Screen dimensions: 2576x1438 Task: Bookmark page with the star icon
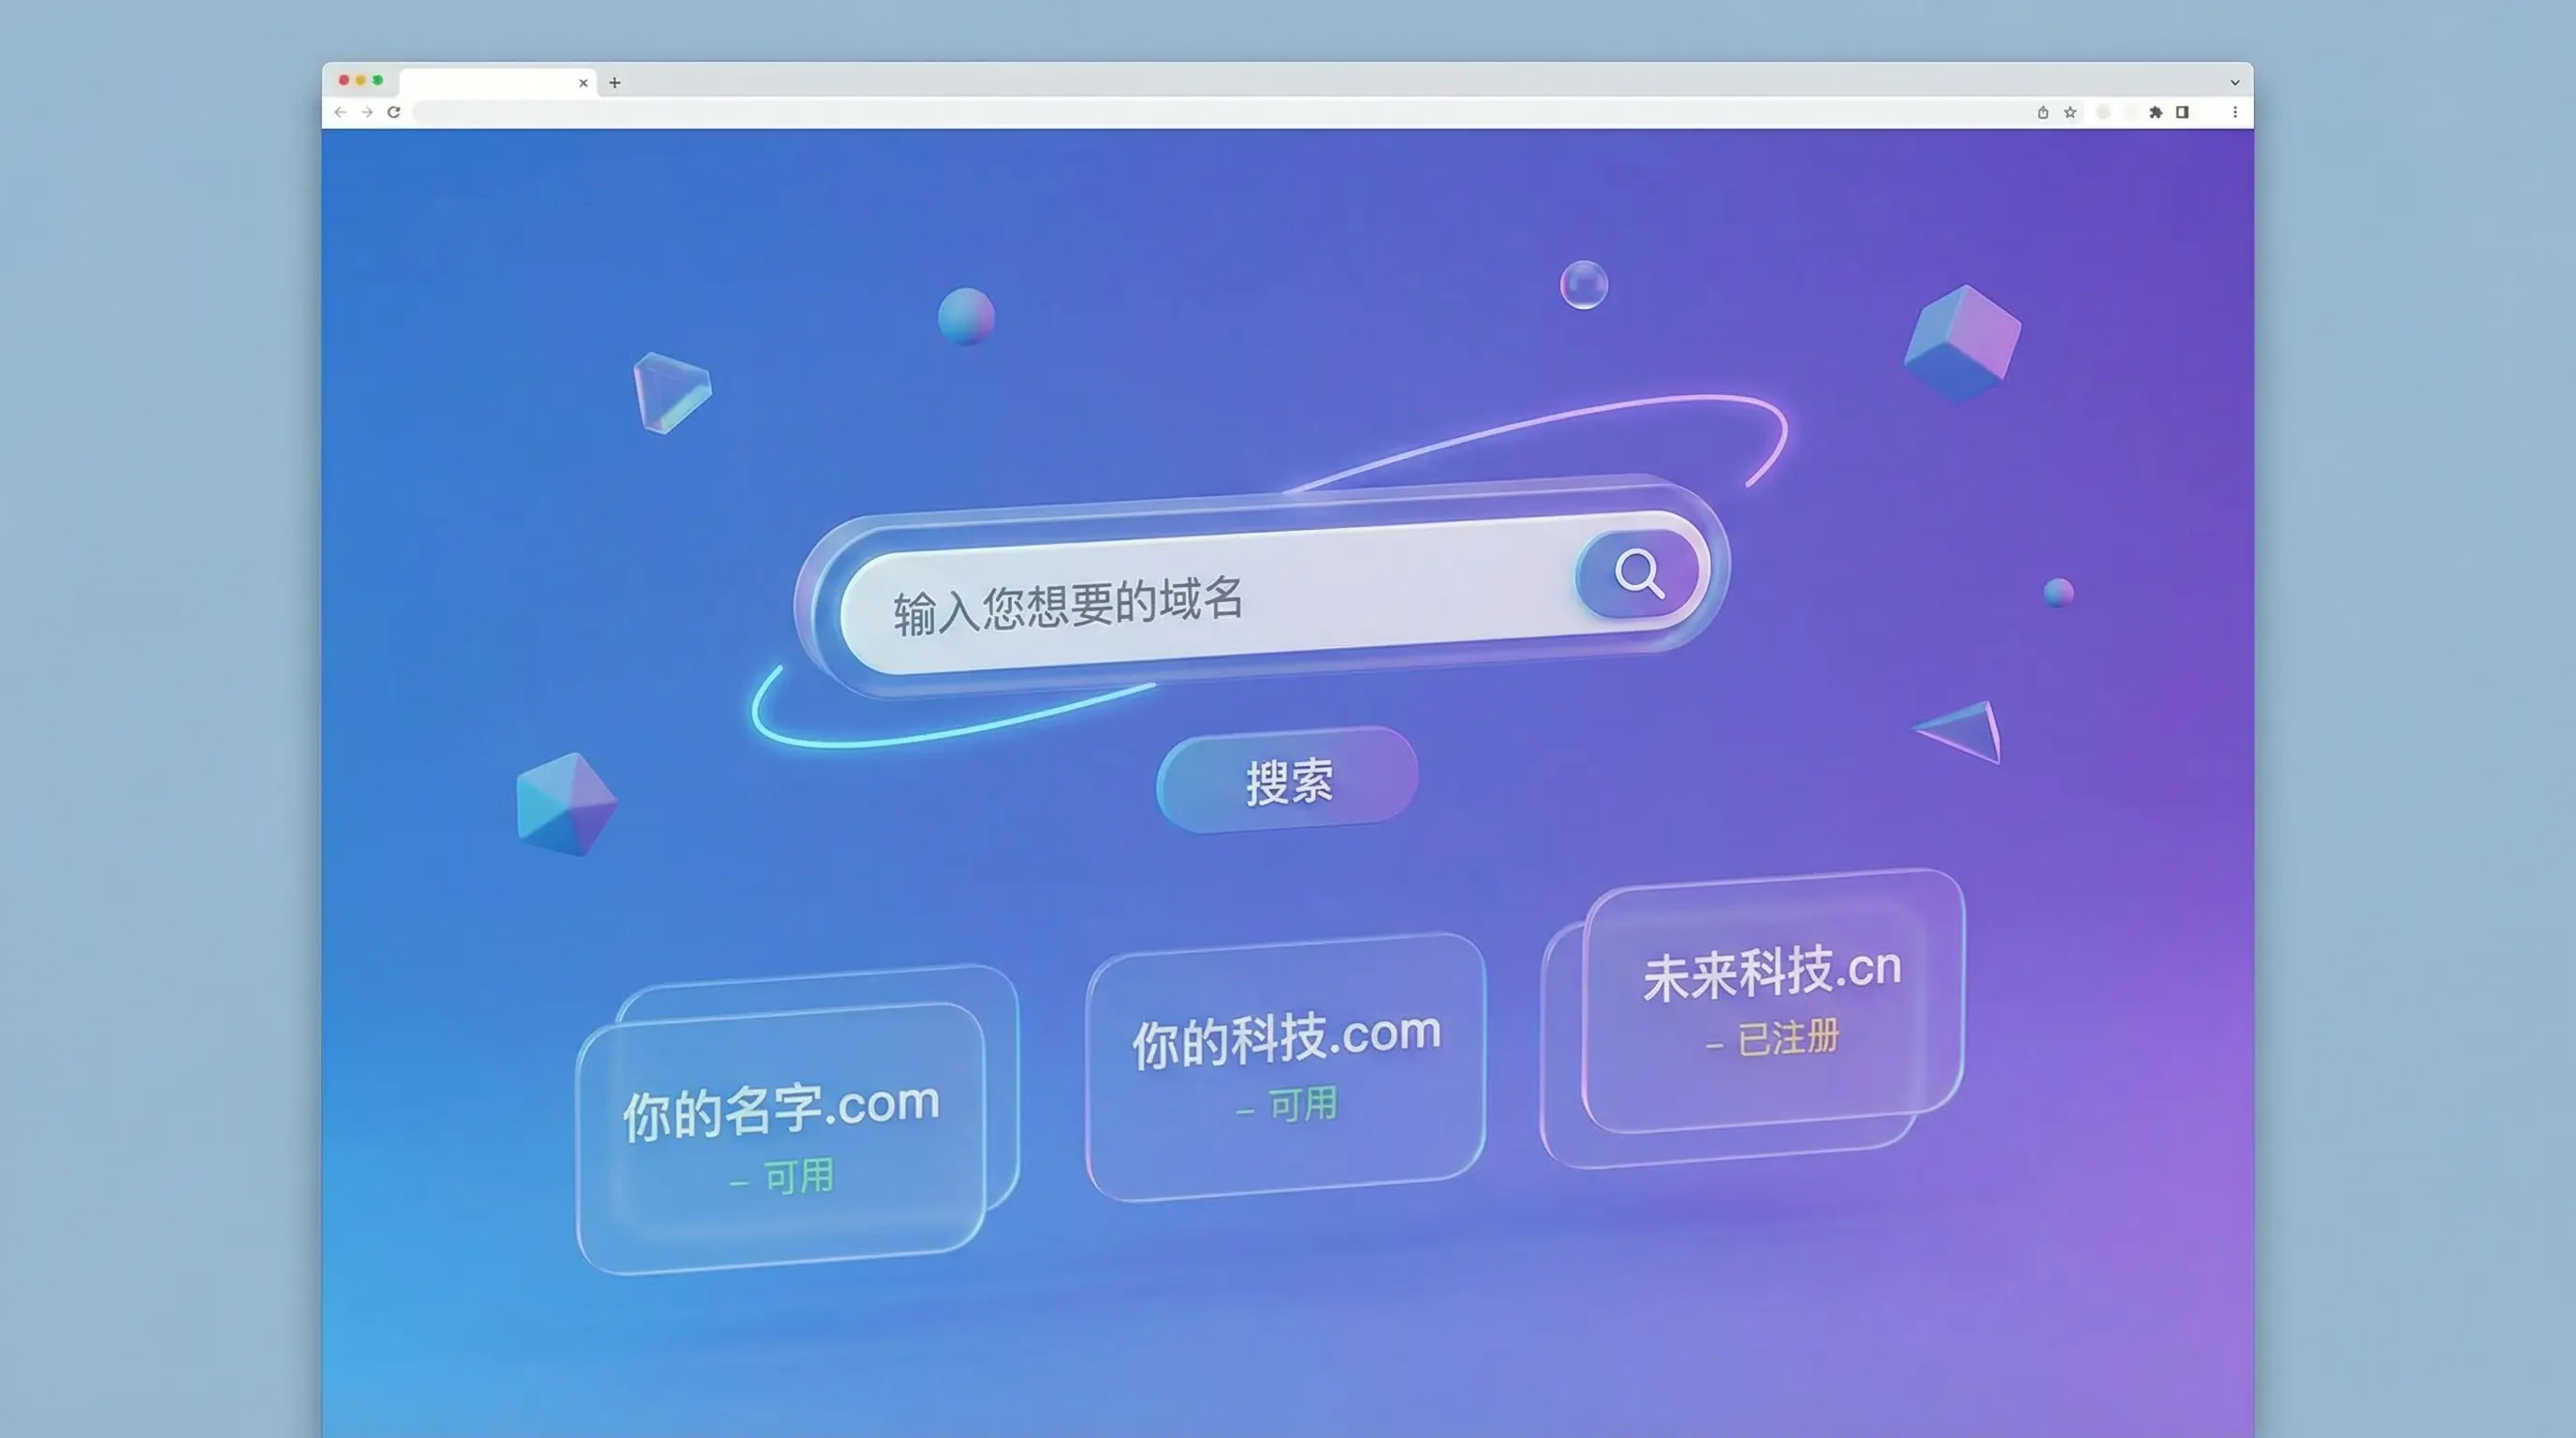coord(2070,112)
